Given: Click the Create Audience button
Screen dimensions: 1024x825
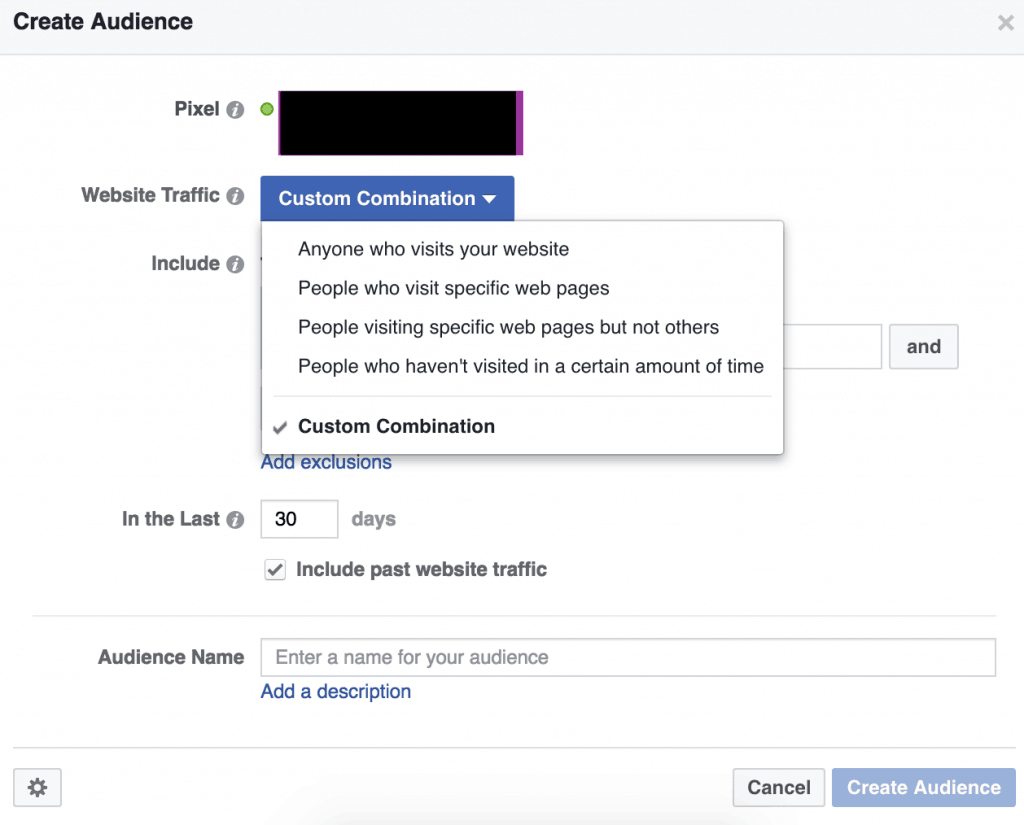Looking at the screenshot, I should [922, 787].
